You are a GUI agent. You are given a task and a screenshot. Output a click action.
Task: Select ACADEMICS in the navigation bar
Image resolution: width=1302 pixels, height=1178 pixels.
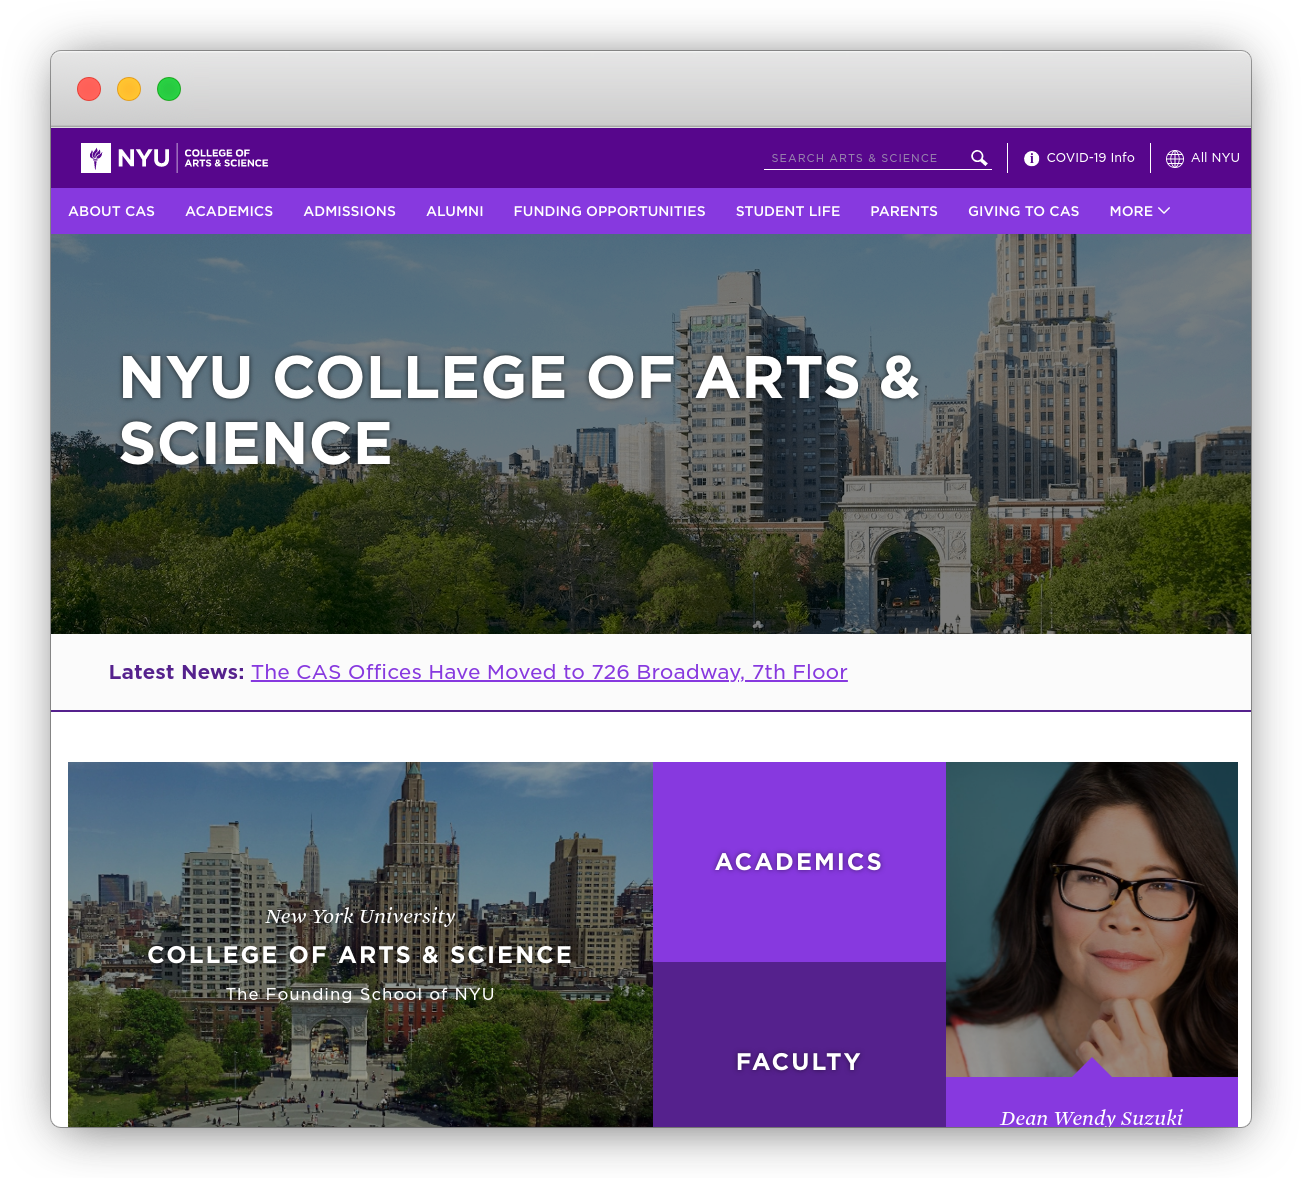click(229, 211)
